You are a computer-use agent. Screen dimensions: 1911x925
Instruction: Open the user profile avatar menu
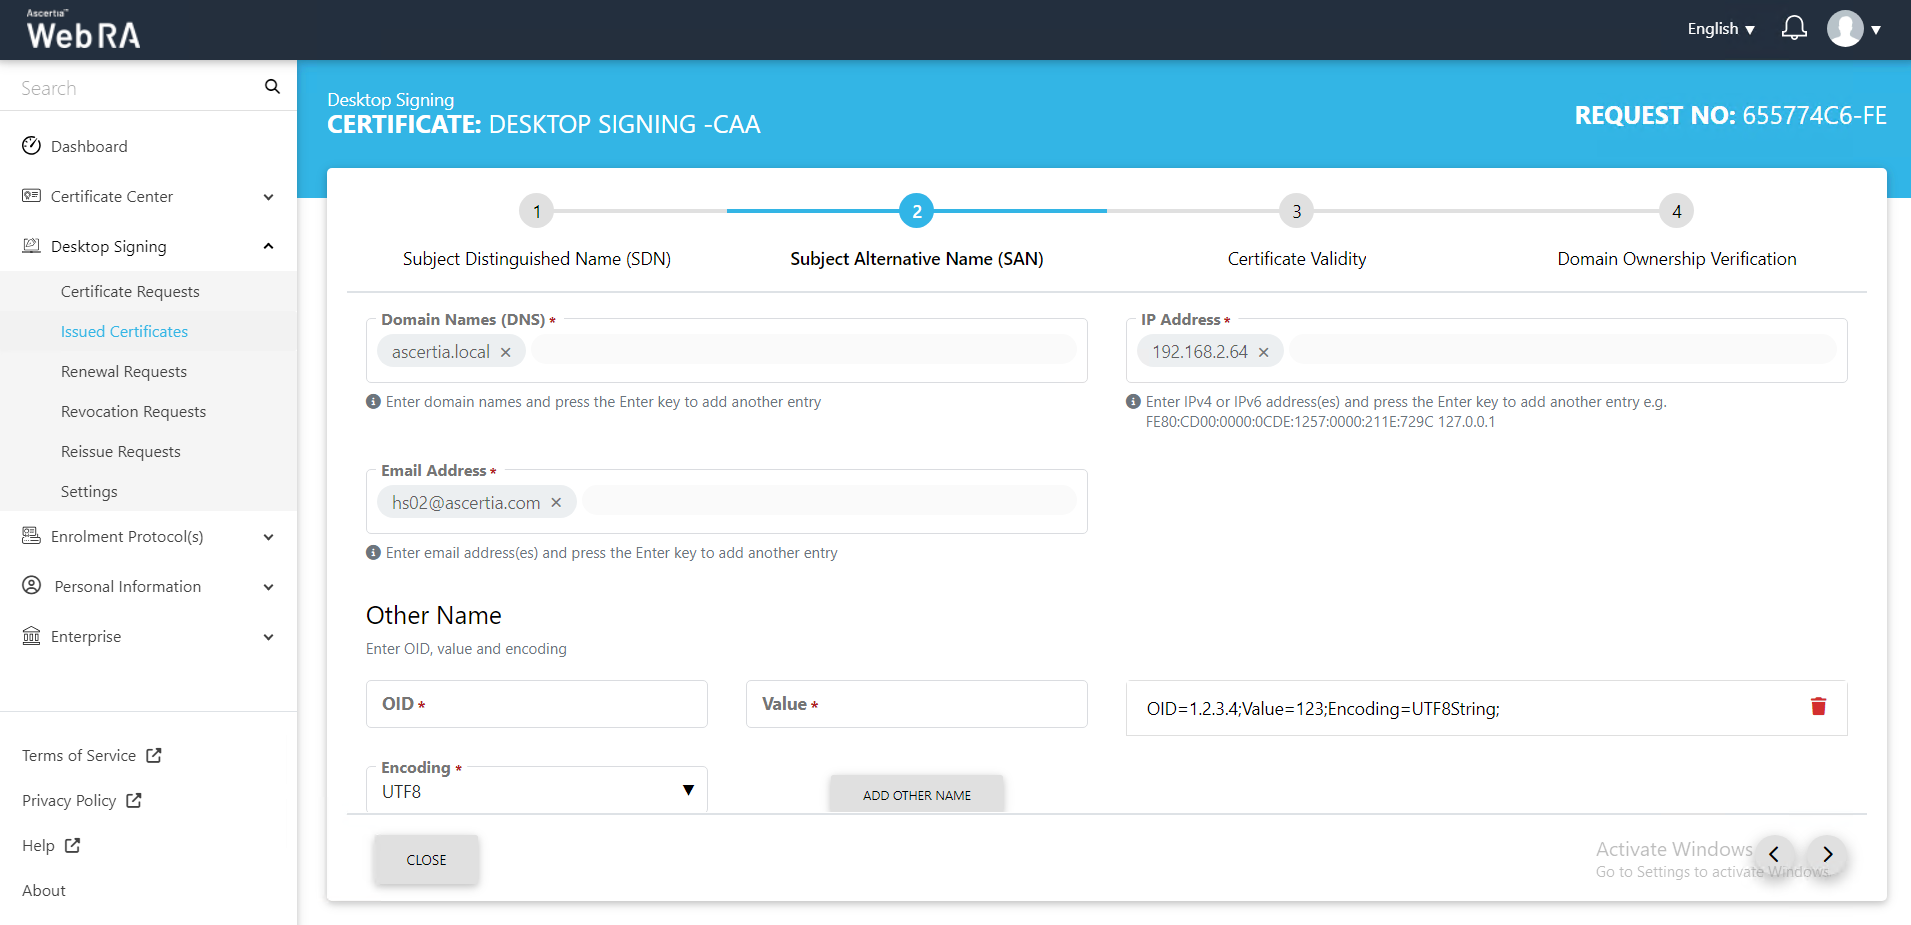click(1845, 29)
